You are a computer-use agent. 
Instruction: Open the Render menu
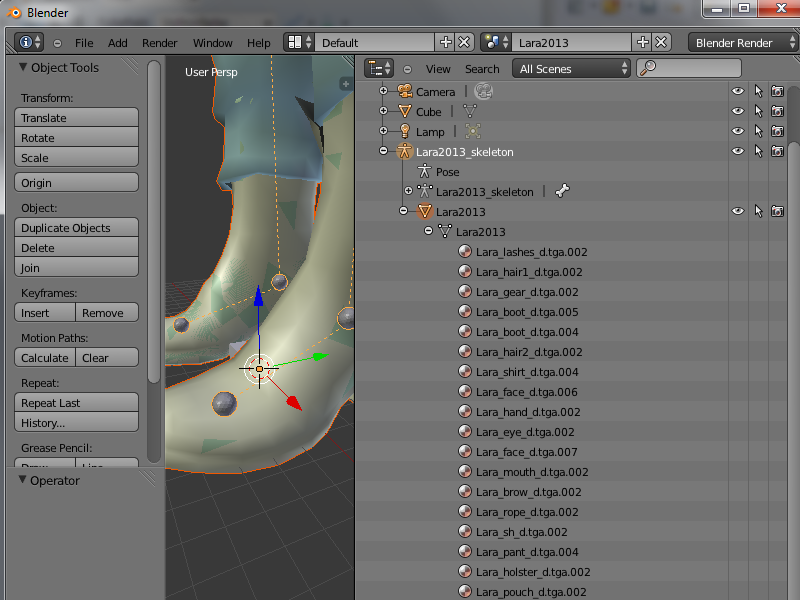[x=160, y=43]
